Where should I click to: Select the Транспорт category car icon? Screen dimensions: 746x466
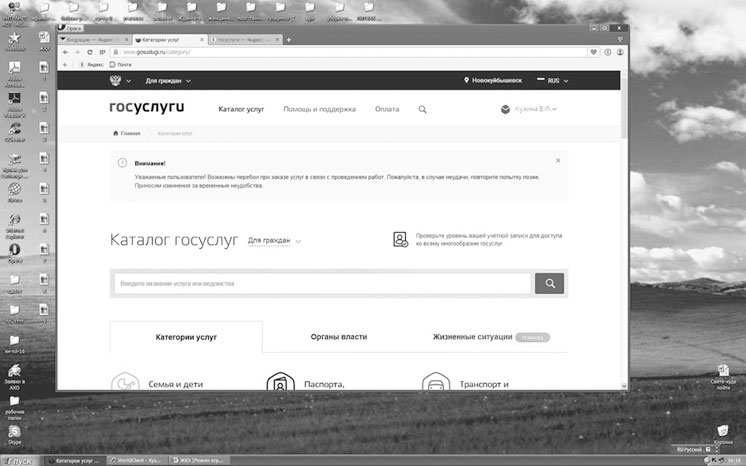(x=435, y=384)
